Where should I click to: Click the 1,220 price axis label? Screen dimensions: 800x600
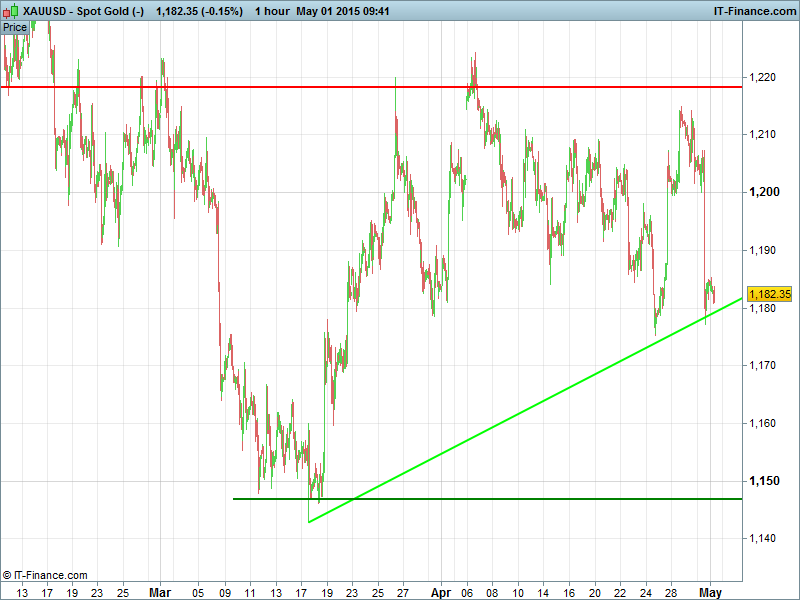764,76
